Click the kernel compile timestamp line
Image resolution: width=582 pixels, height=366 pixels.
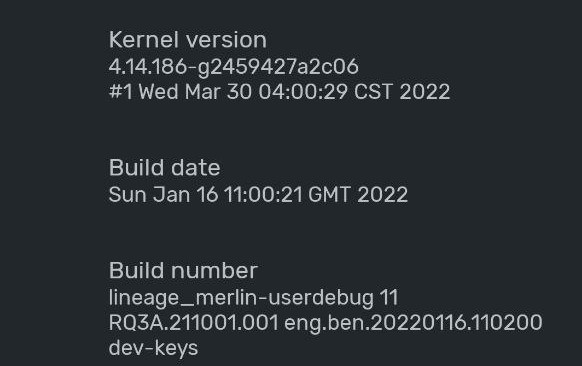279,92
